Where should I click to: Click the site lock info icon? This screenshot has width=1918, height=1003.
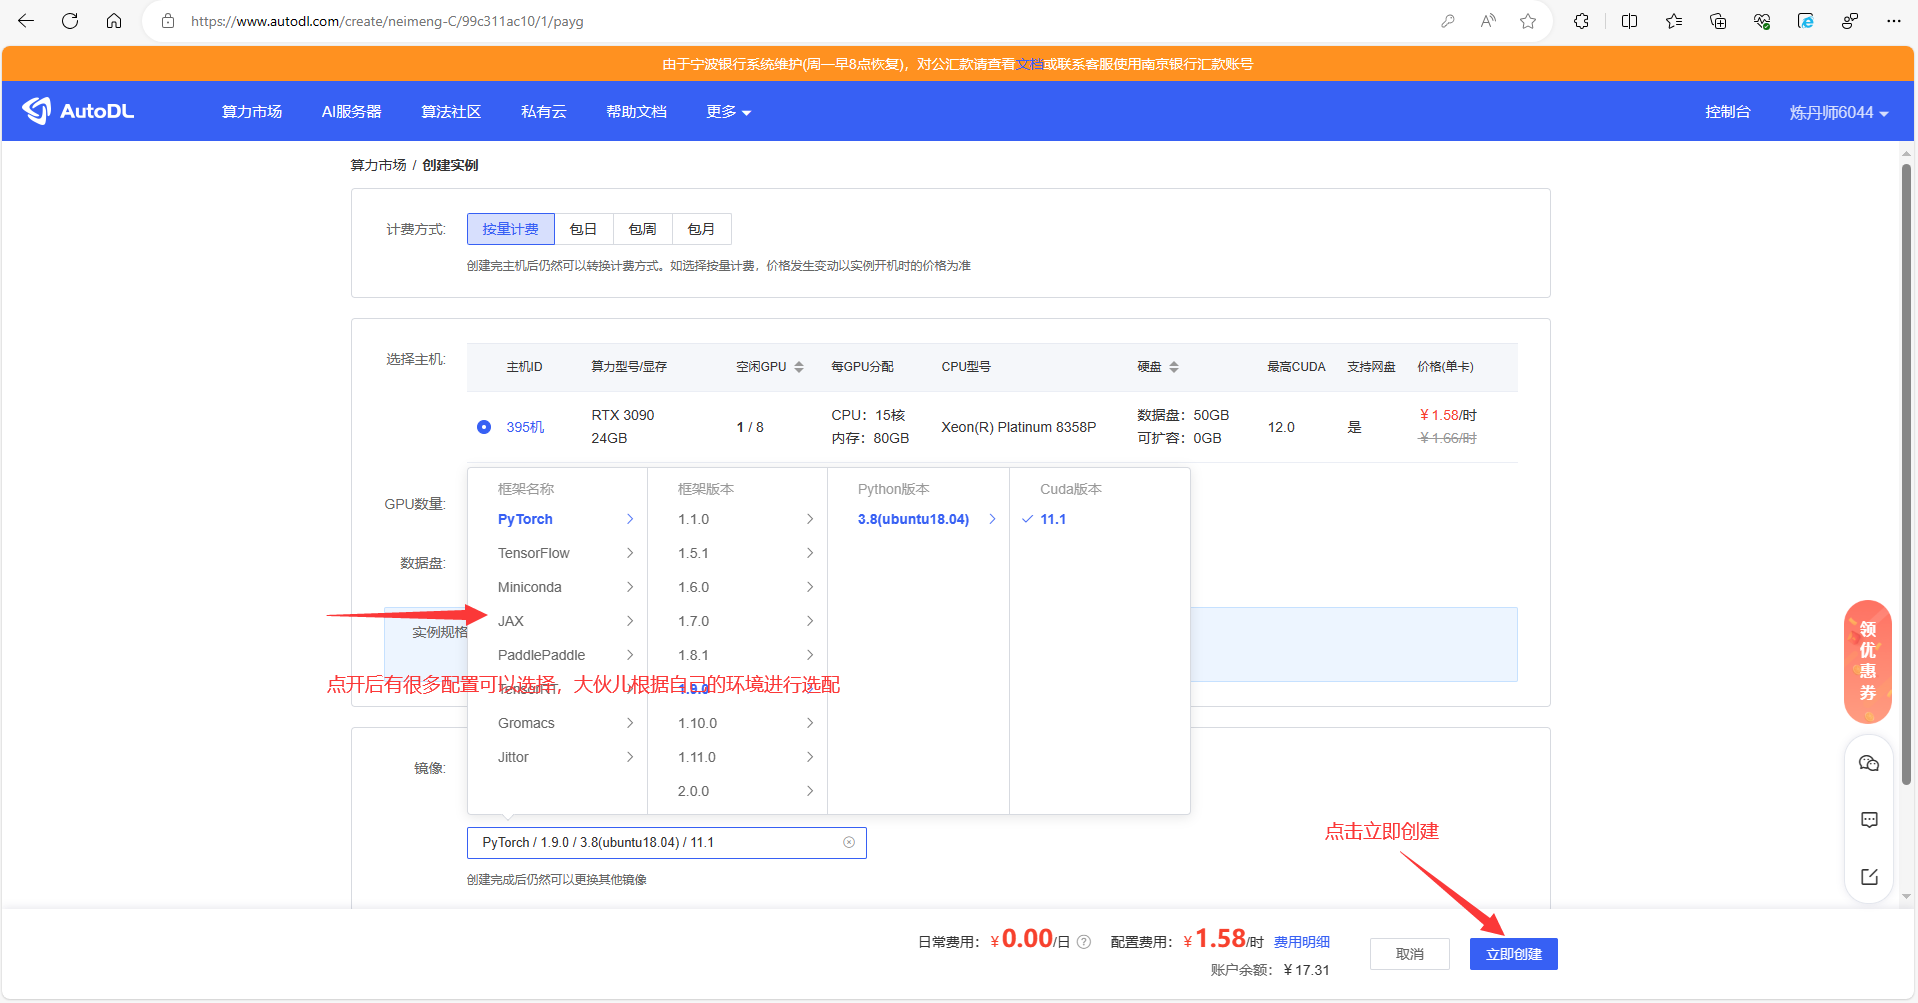[168, 21]
